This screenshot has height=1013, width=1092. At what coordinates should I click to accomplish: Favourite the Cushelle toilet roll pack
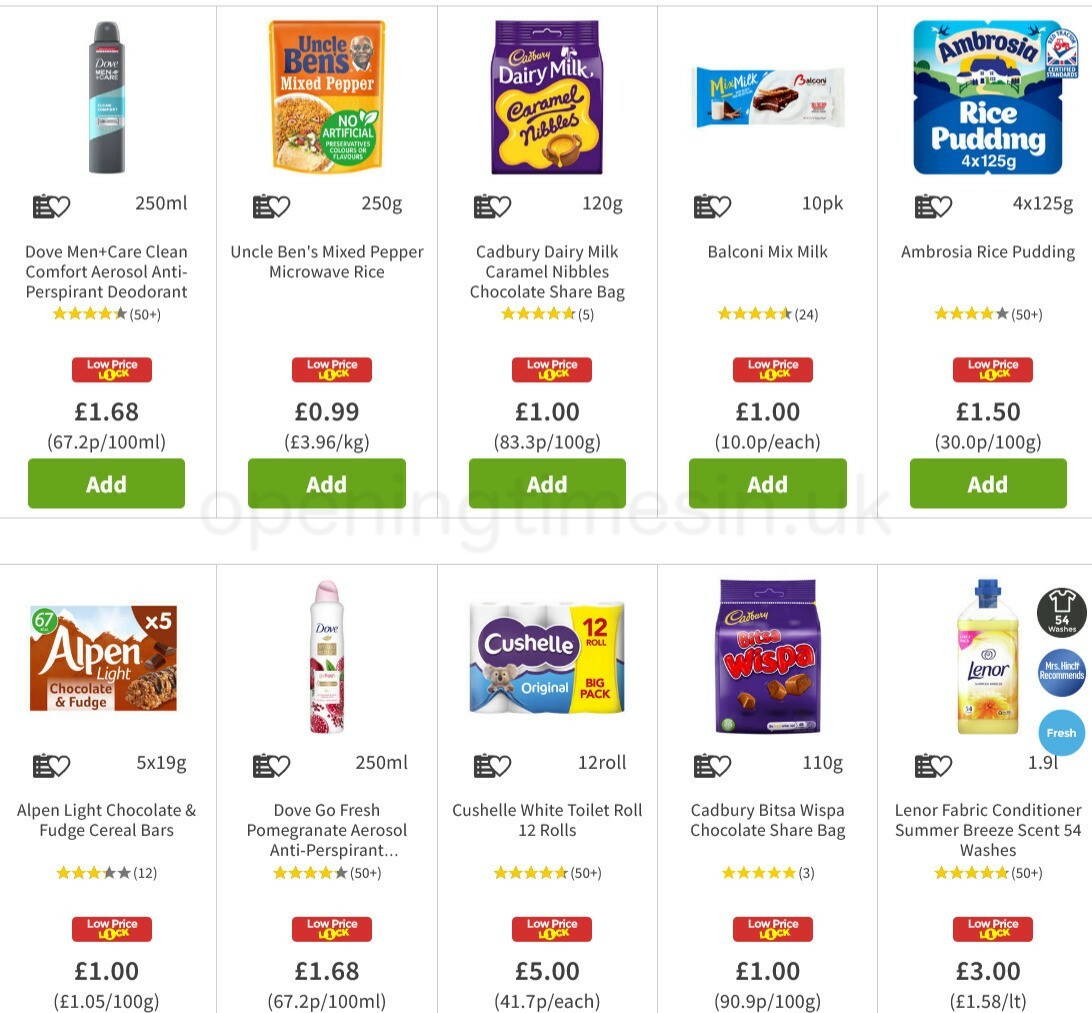502,765
